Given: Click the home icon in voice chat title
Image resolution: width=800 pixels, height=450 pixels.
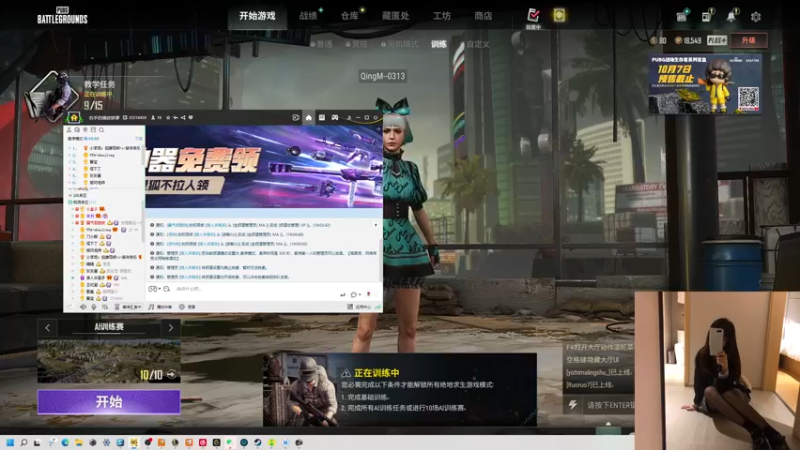Looking at the screenshot, I should click(74, 118).
